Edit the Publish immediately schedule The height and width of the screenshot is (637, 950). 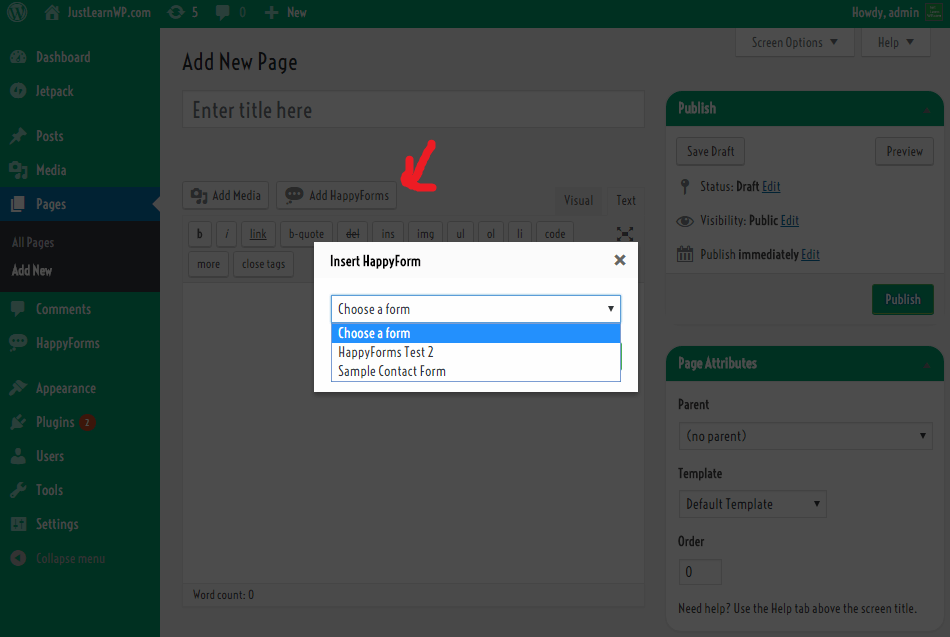pyautogui.click(x=810, y=255)
